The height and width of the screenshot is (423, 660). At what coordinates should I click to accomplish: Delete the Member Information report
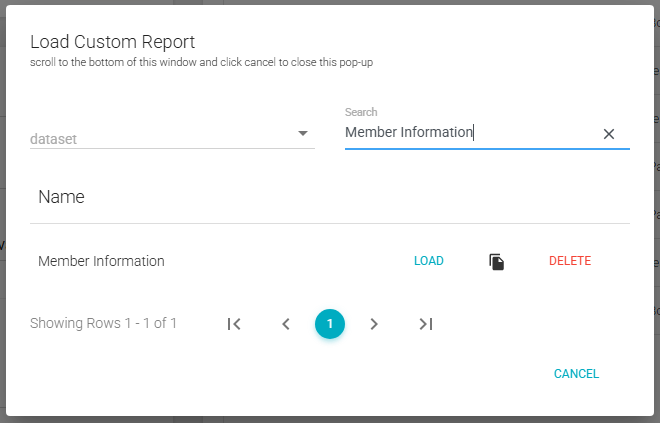pyautogui.click(x=570, y=261)
